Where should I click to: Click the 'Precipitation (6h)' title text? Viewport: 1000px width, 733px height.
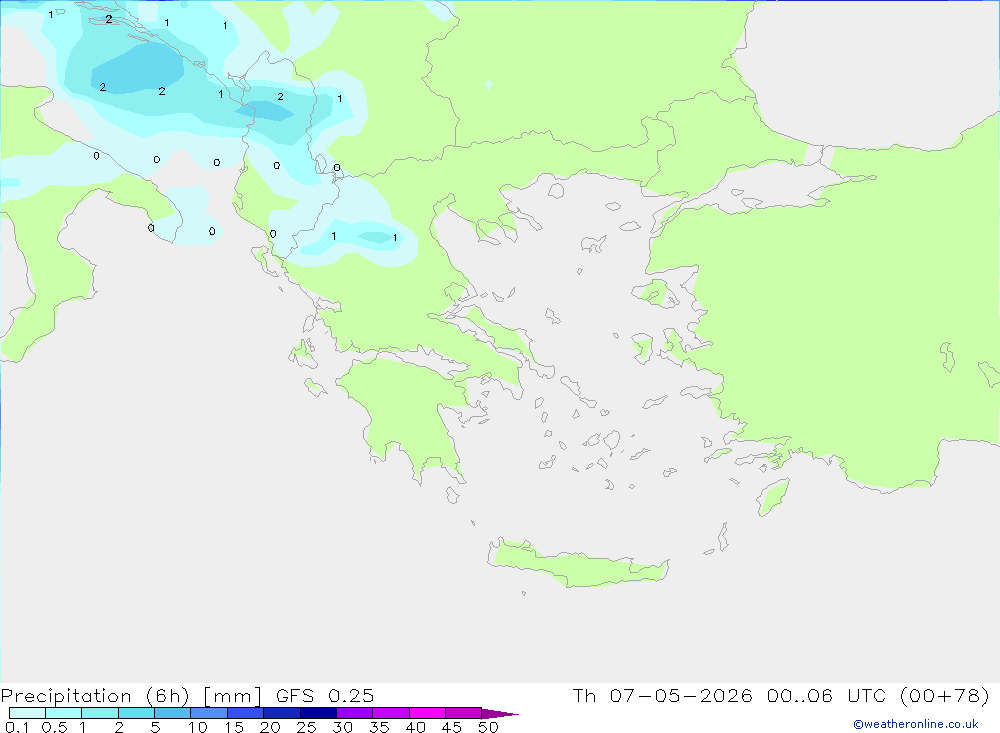pyautogui.click(x=95, y=696)
